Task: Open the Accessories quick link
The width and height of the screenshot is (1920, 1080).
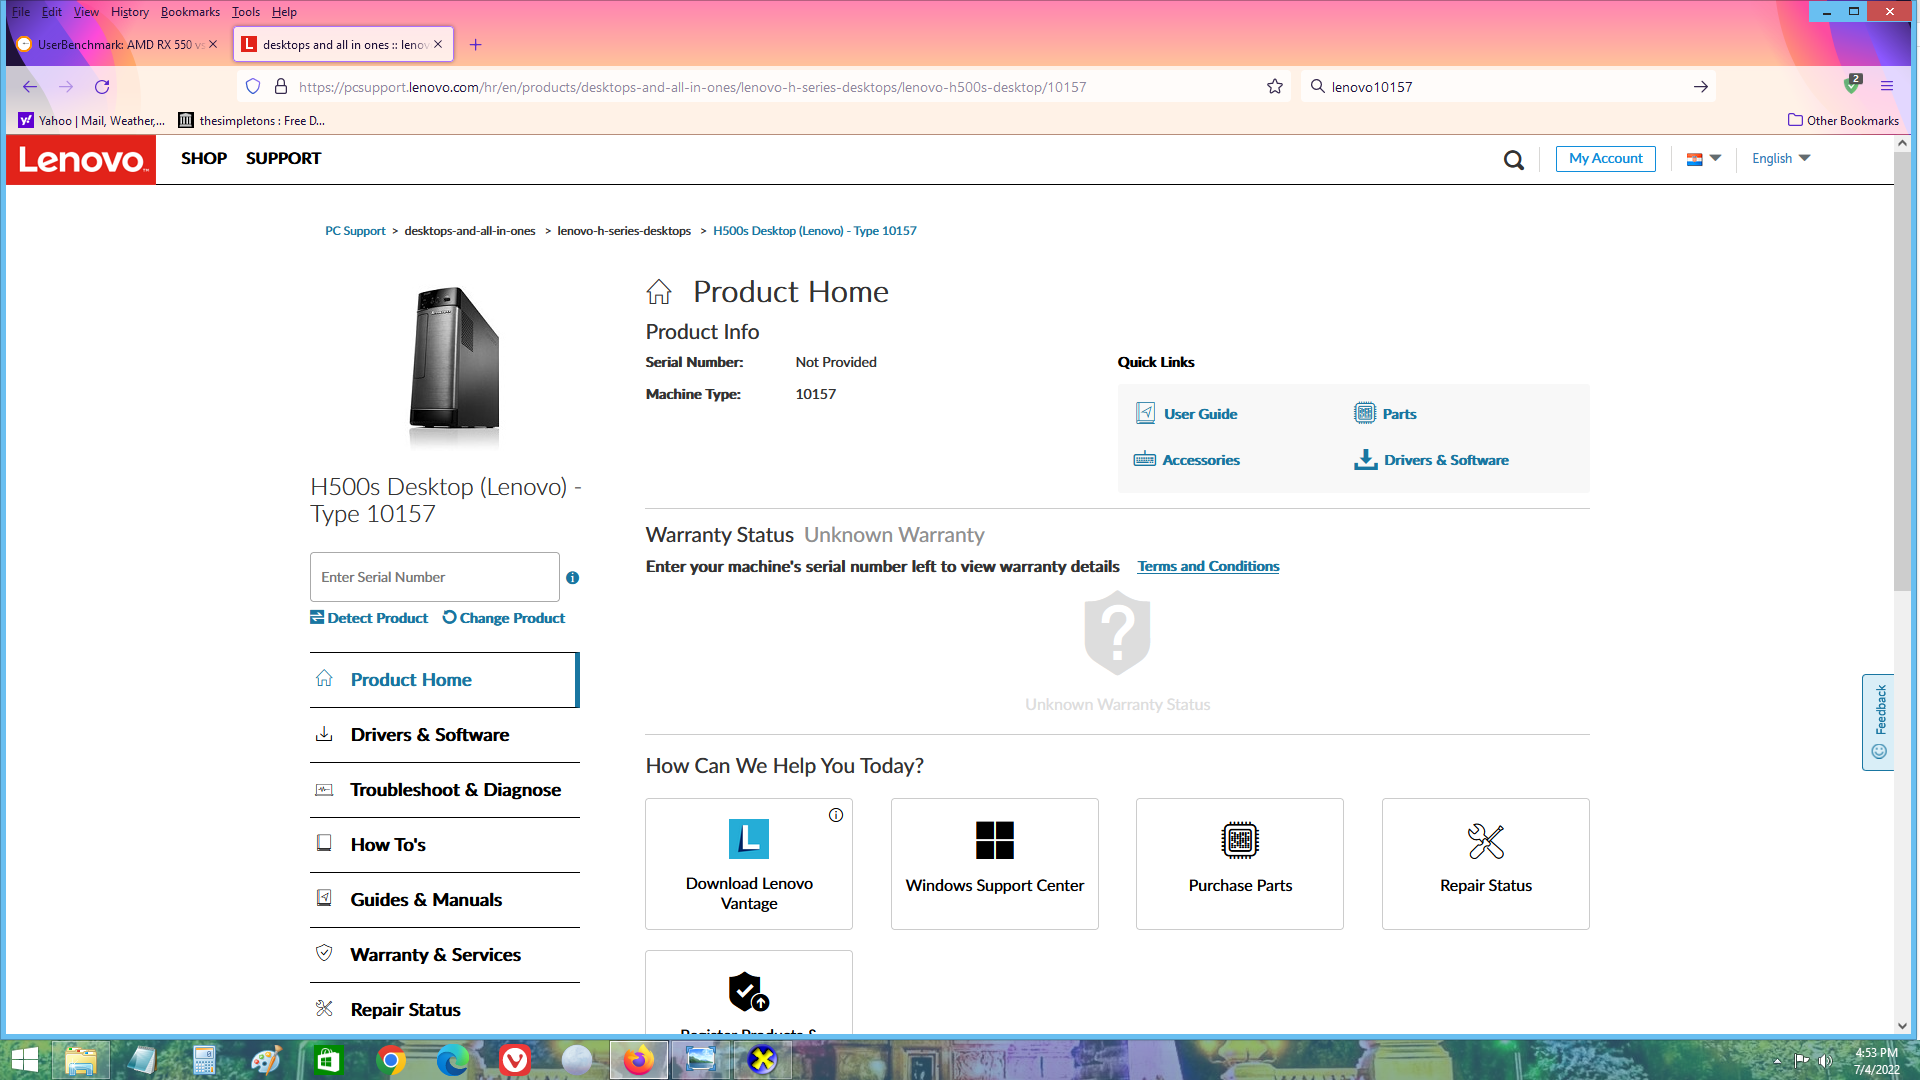Action: 1186,460
